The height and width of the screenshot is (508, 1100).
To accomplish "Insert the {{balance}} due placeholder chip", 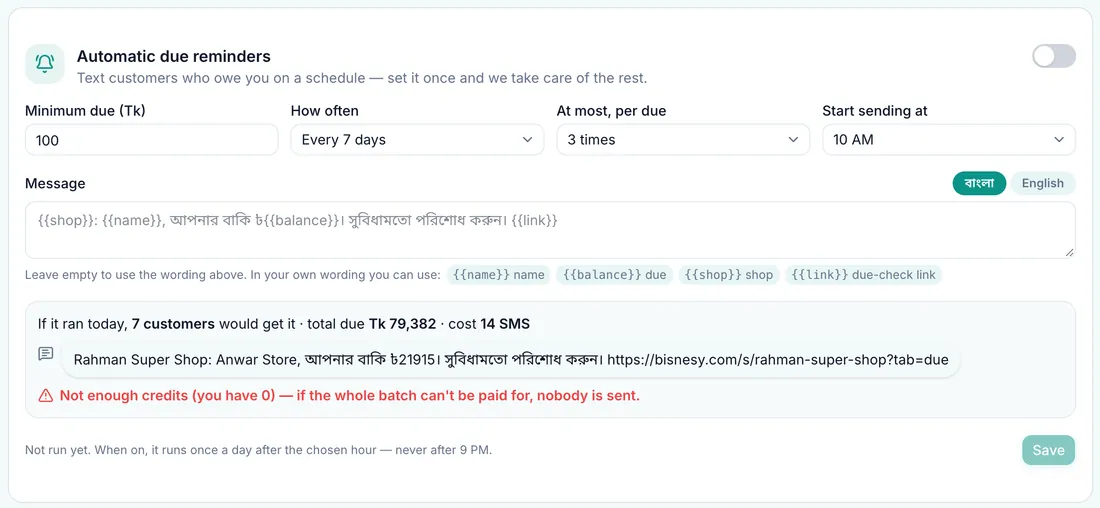I will [x=615, y=275].
